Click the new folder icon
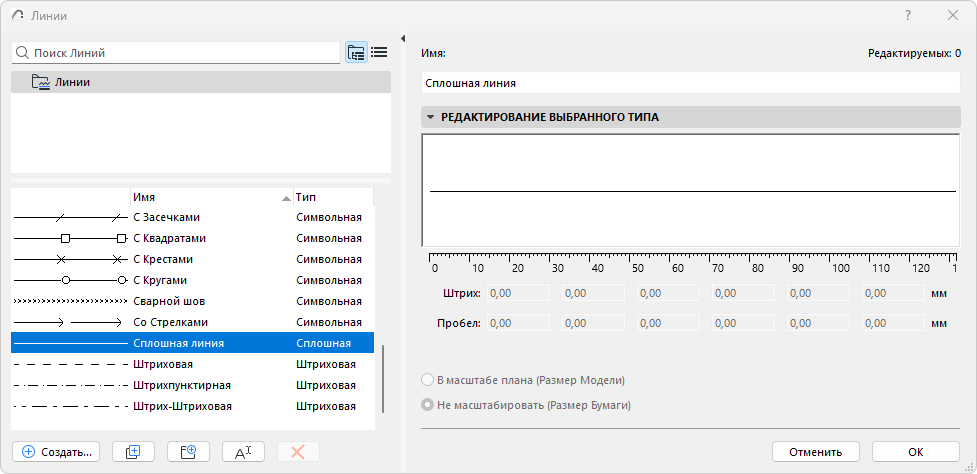977x474 pixels. click(x=188, y=452)
